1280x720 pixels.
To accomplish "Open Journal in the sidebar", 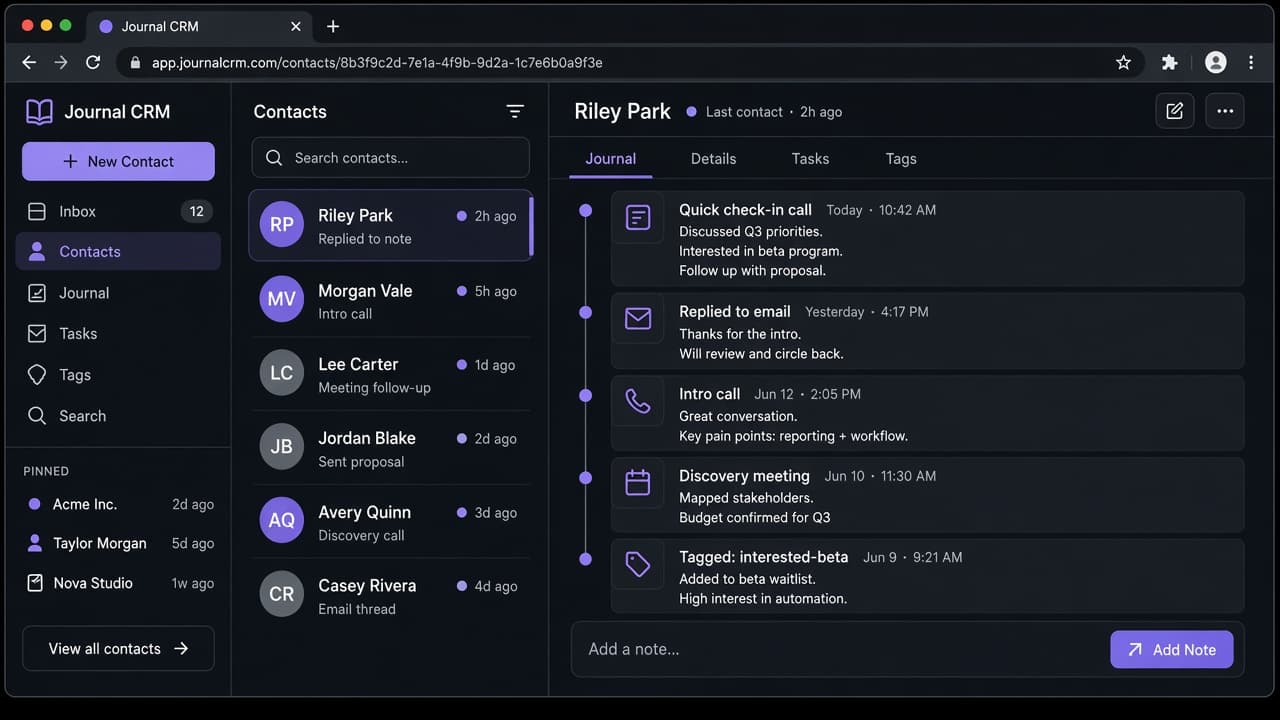I will [x=118, y=293].
